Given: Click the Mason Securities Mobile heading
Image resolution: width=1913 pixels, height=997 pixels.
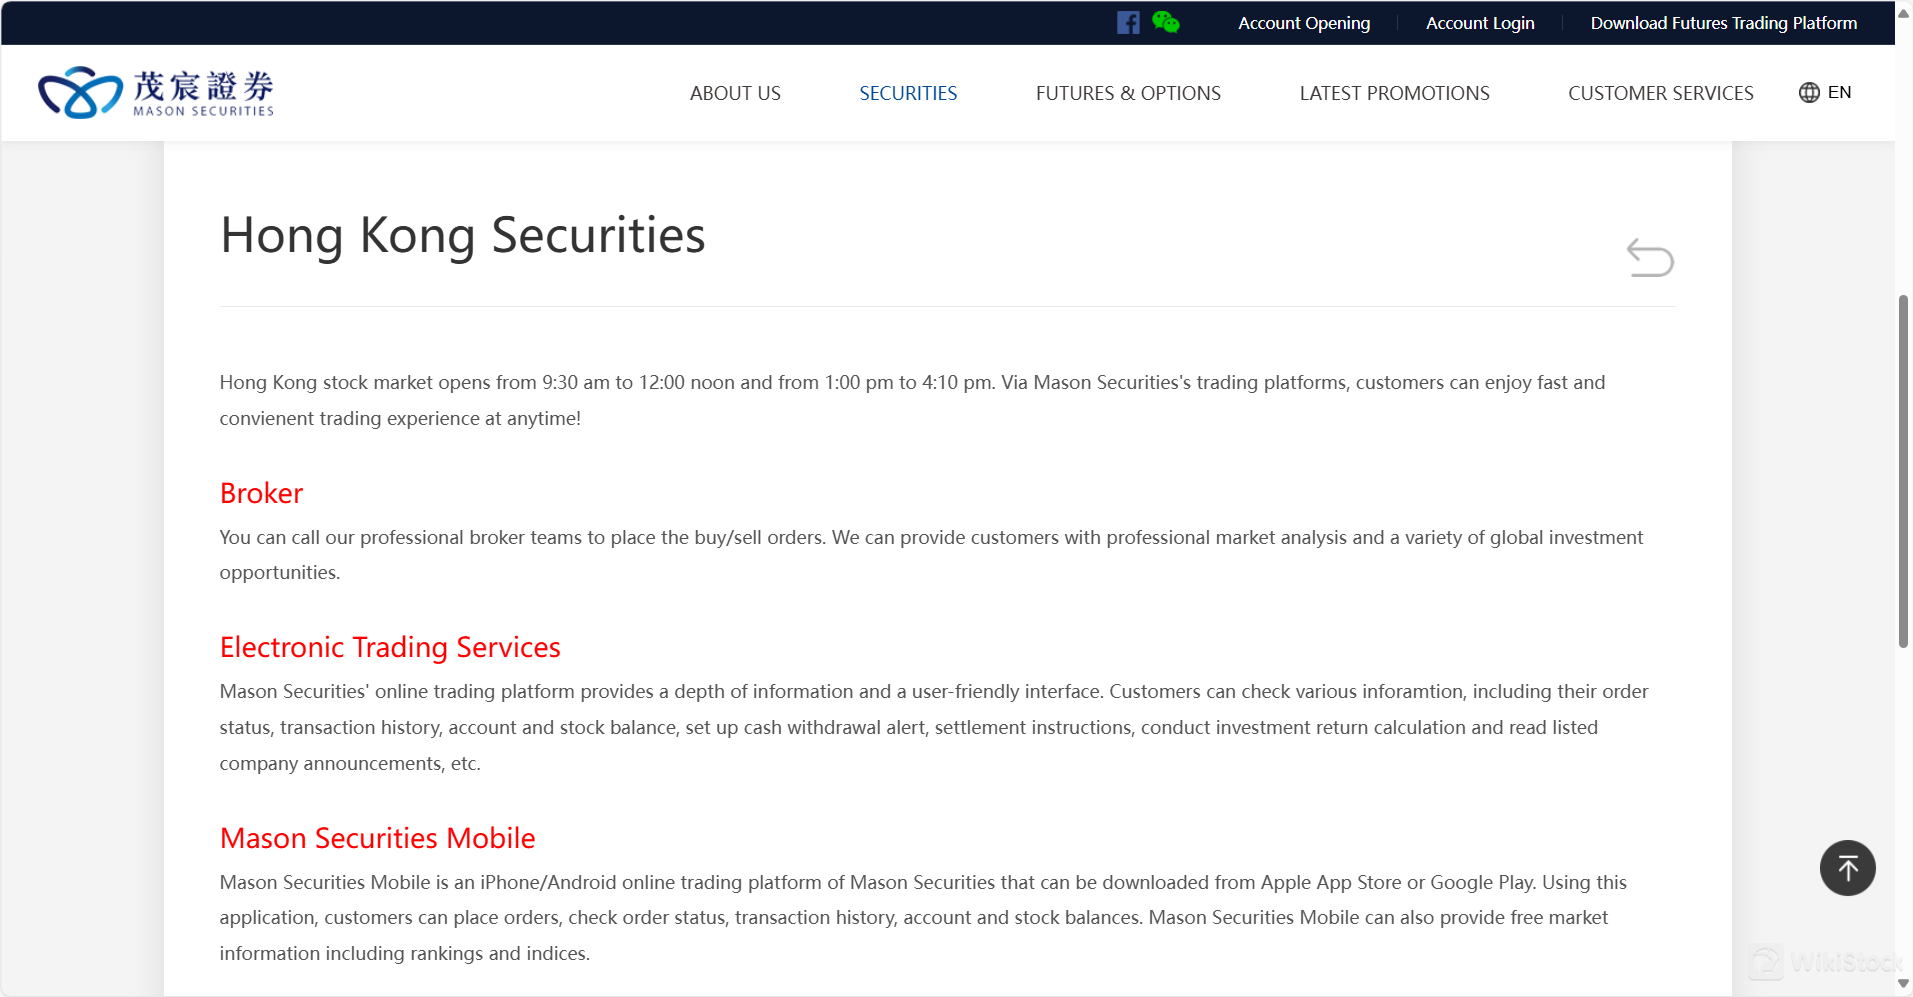Looking at the screenshot, I should tap(377, 838).
